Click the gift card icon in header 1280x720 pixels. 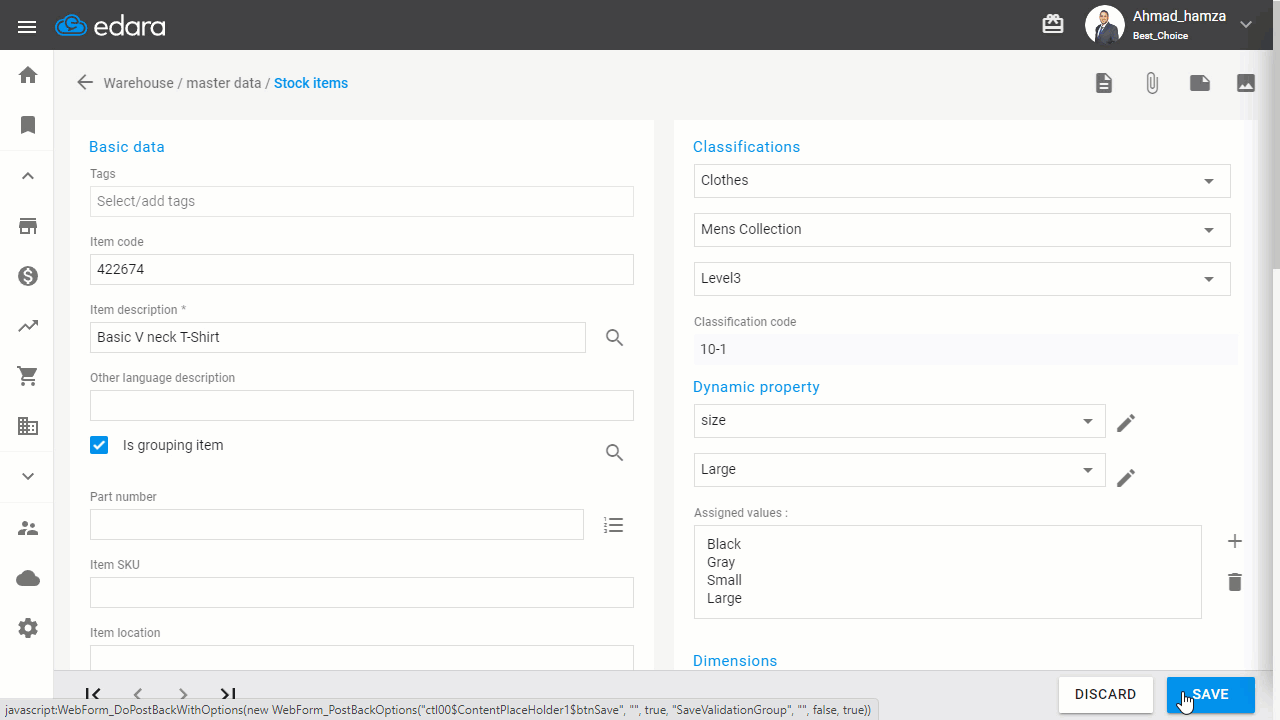coord(1053,24)
